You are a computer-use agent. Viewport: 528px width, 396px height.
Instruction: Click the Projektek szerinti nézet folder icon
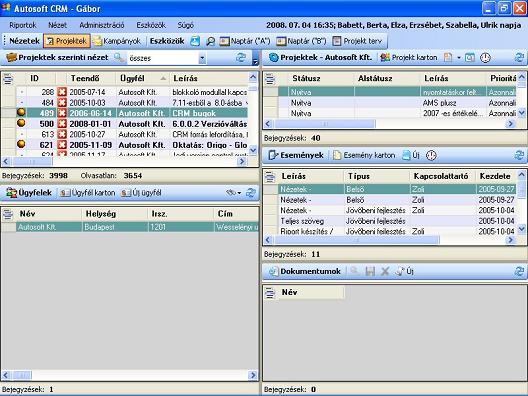click(x=11, y=57)
